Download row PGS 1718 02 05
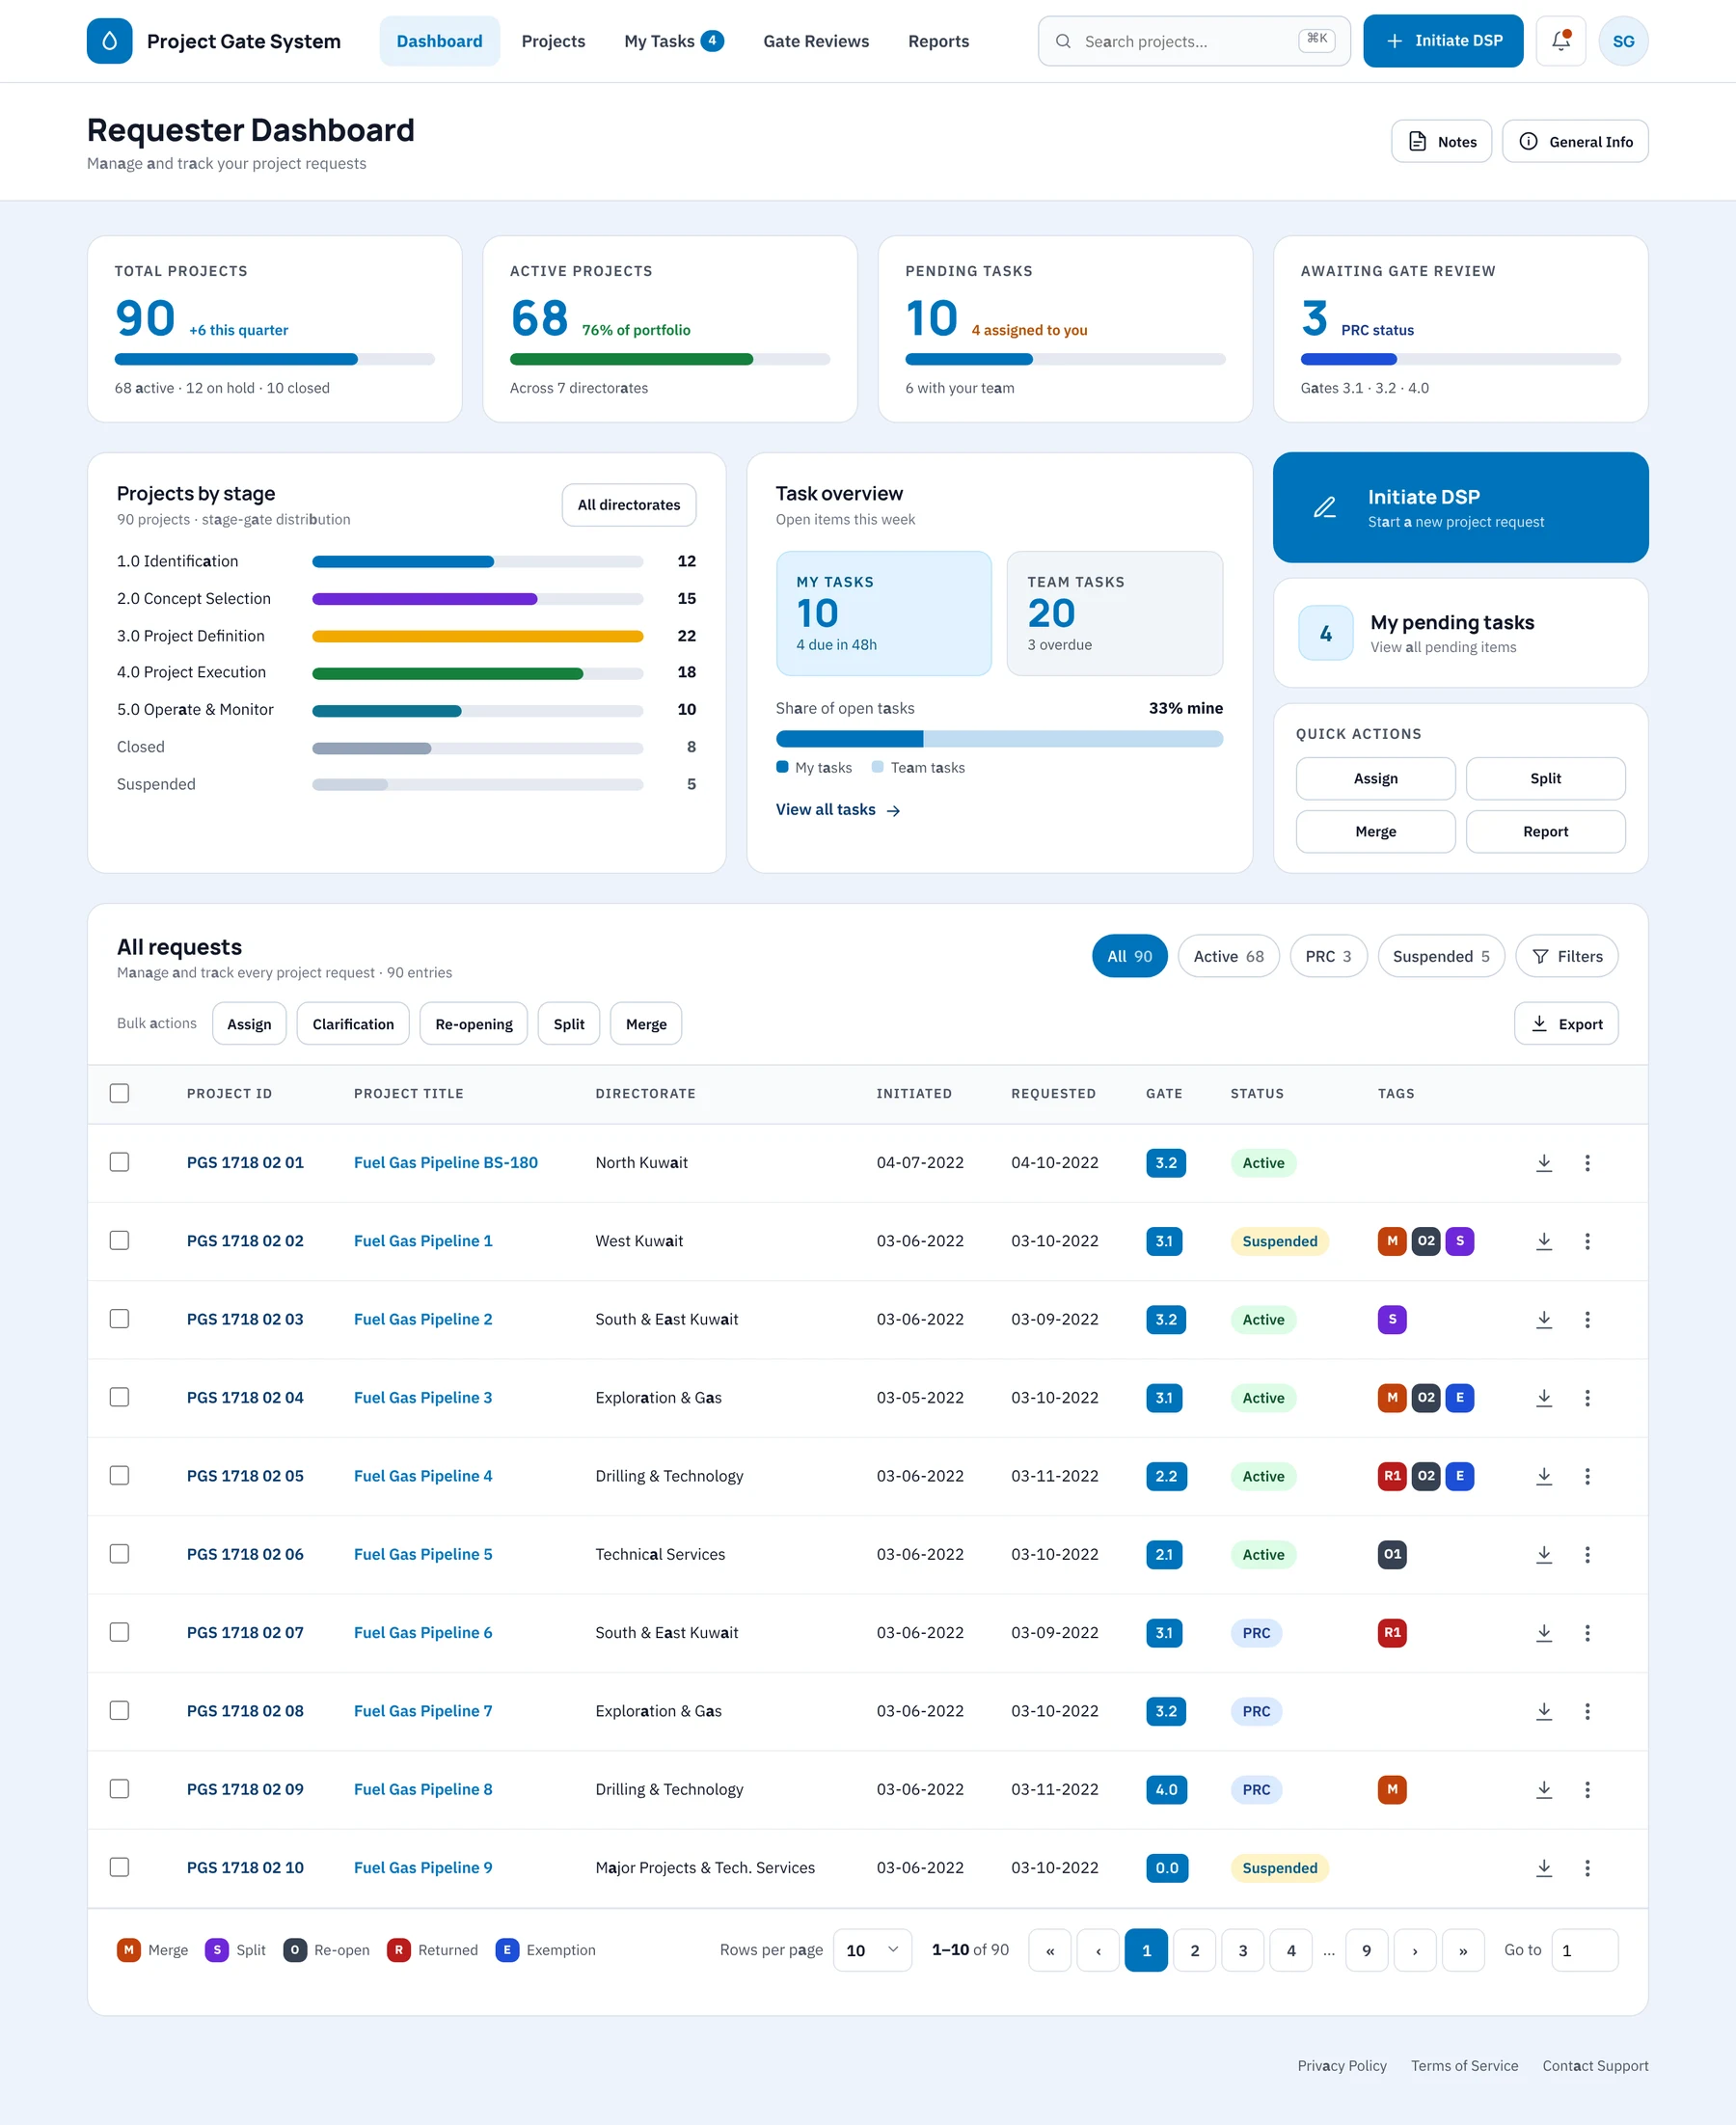Image resolution: width=1736 pixels, height=2125 pixels. [x=1544, y=1475]
